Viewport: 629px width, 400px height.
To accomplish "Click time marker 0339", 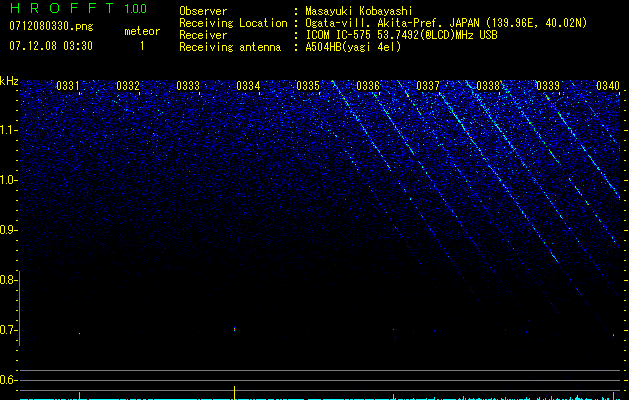I will [x=548, y=86].
